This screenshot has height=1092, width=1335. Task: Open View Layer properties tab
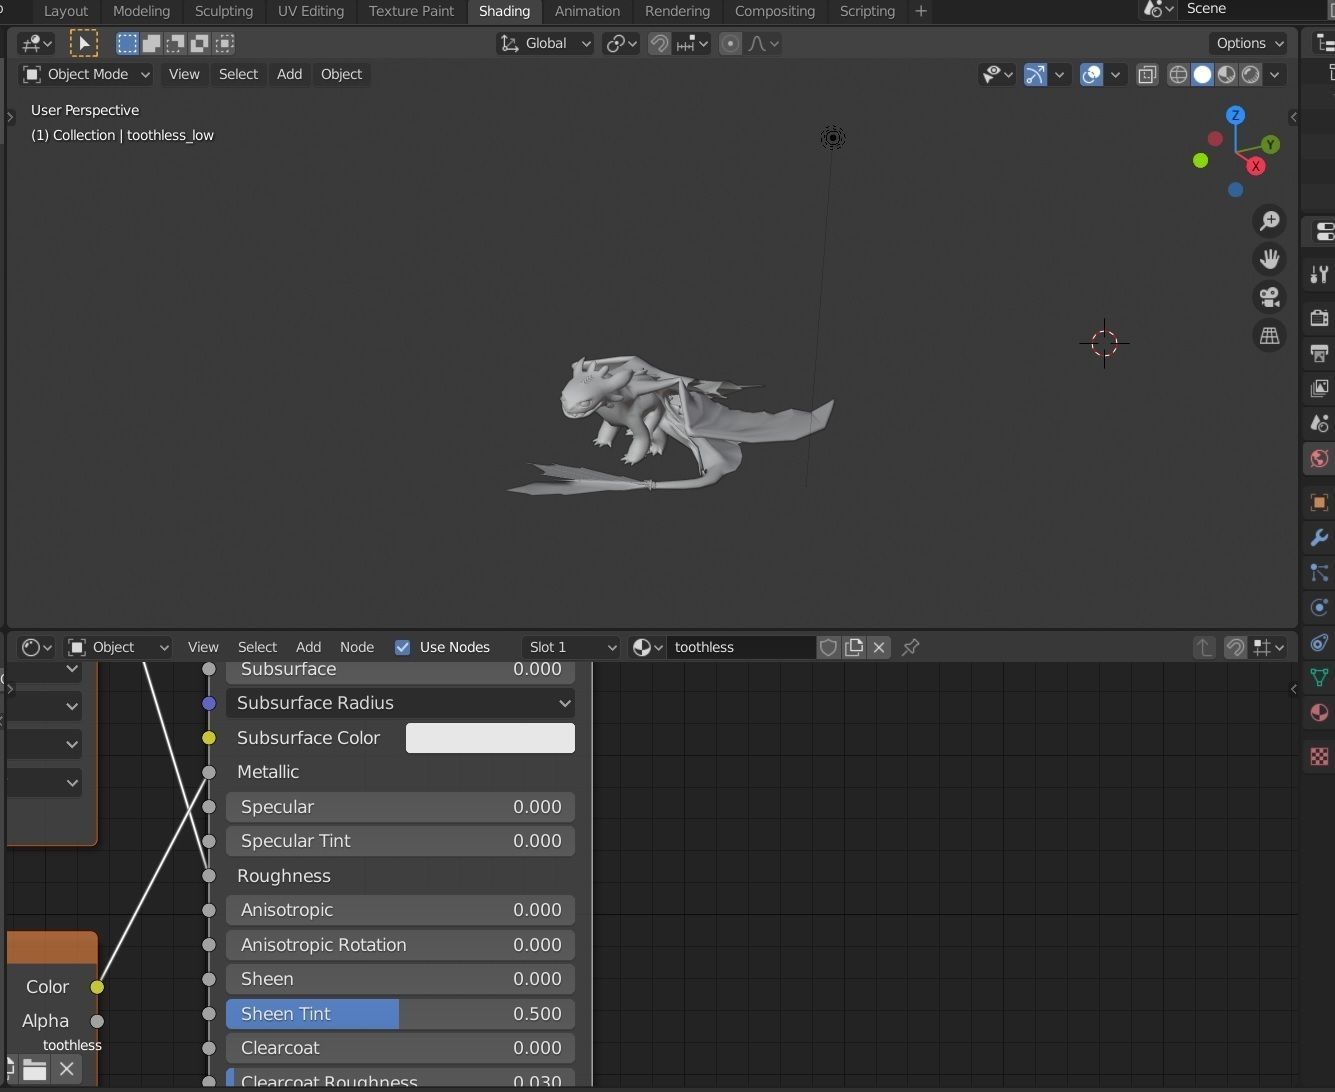click(x=1319, y=388)
